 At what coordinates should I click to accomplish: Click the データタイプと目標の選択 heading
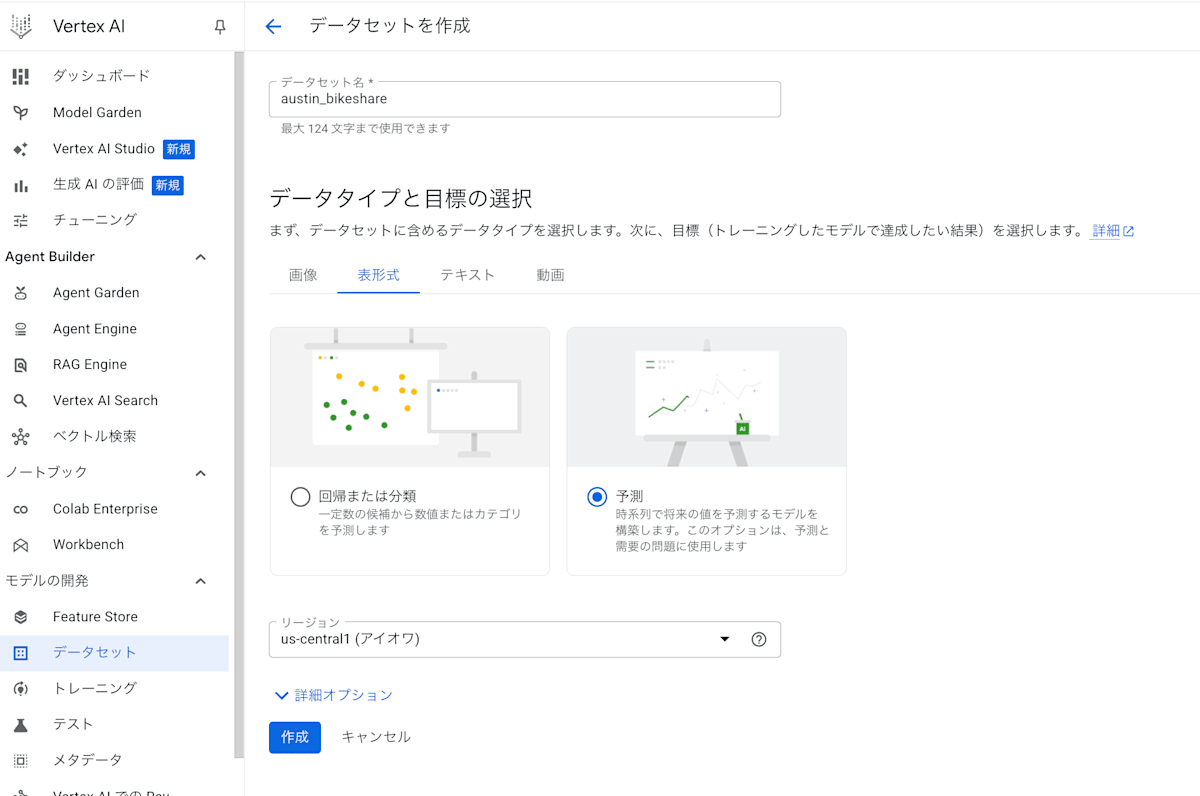[401, 198]
